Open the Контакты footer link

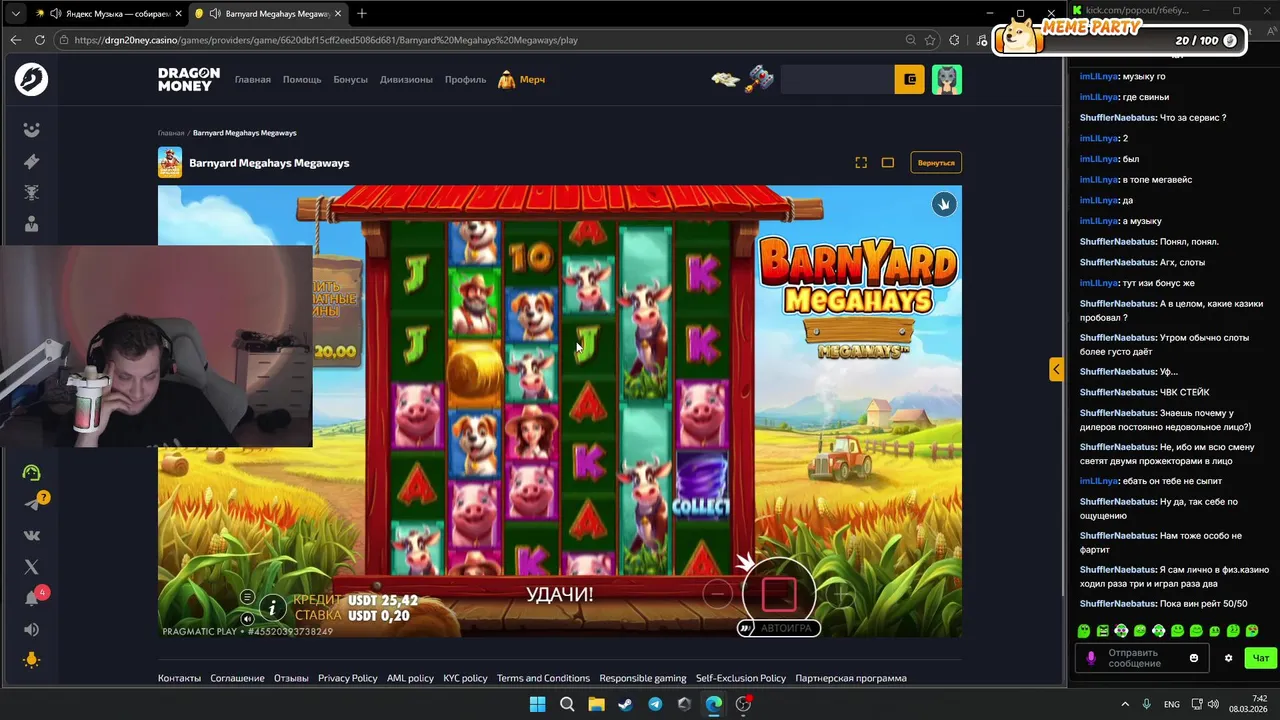point(179,678)
